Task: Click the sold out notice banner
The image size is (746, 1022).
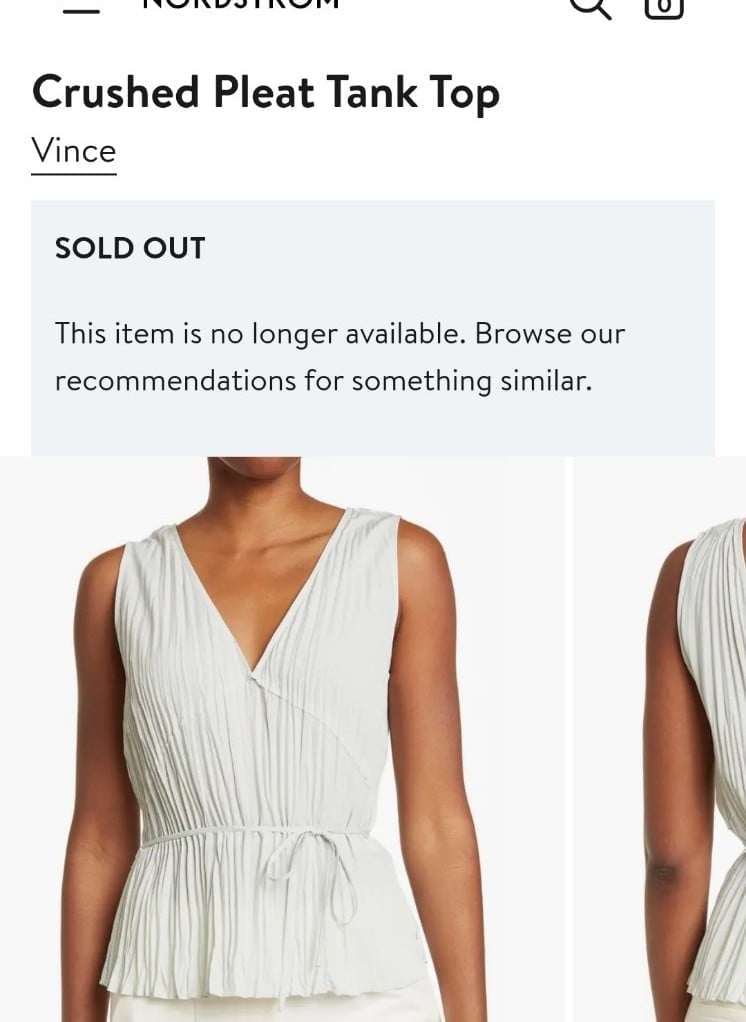Action: pyautogui.click(x=373, y=328)
